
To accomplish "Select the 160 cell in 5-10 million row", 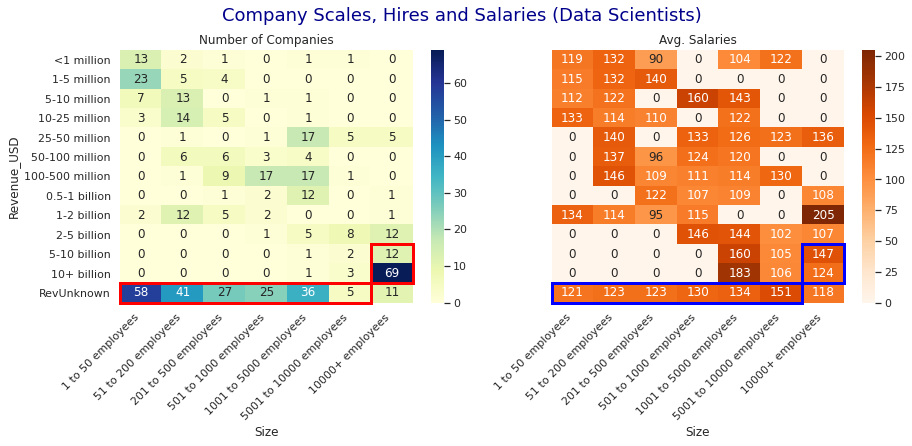I will pos(698,98).
